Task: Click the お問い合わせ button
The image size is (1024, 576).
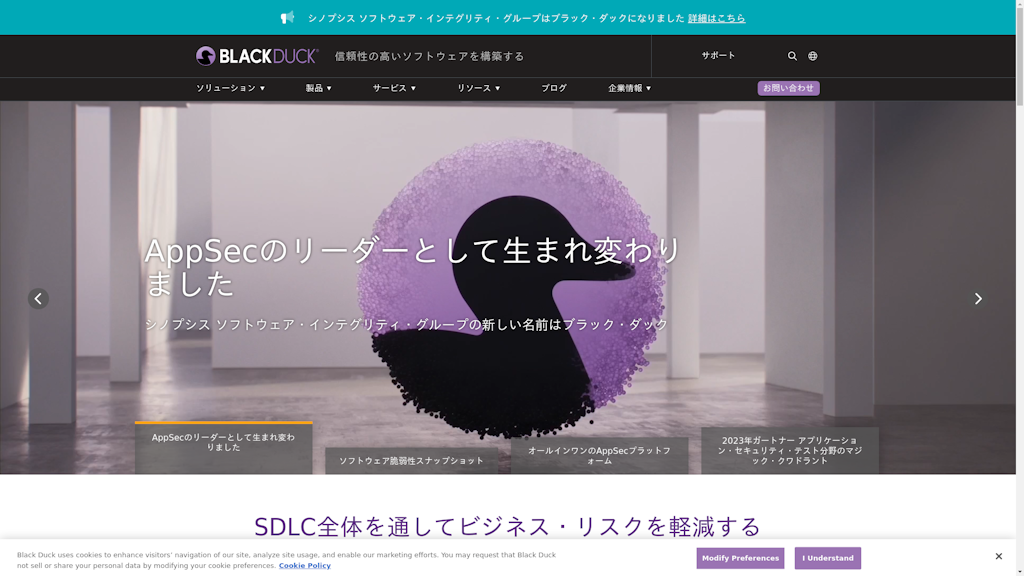Action: tap(790, 88)
